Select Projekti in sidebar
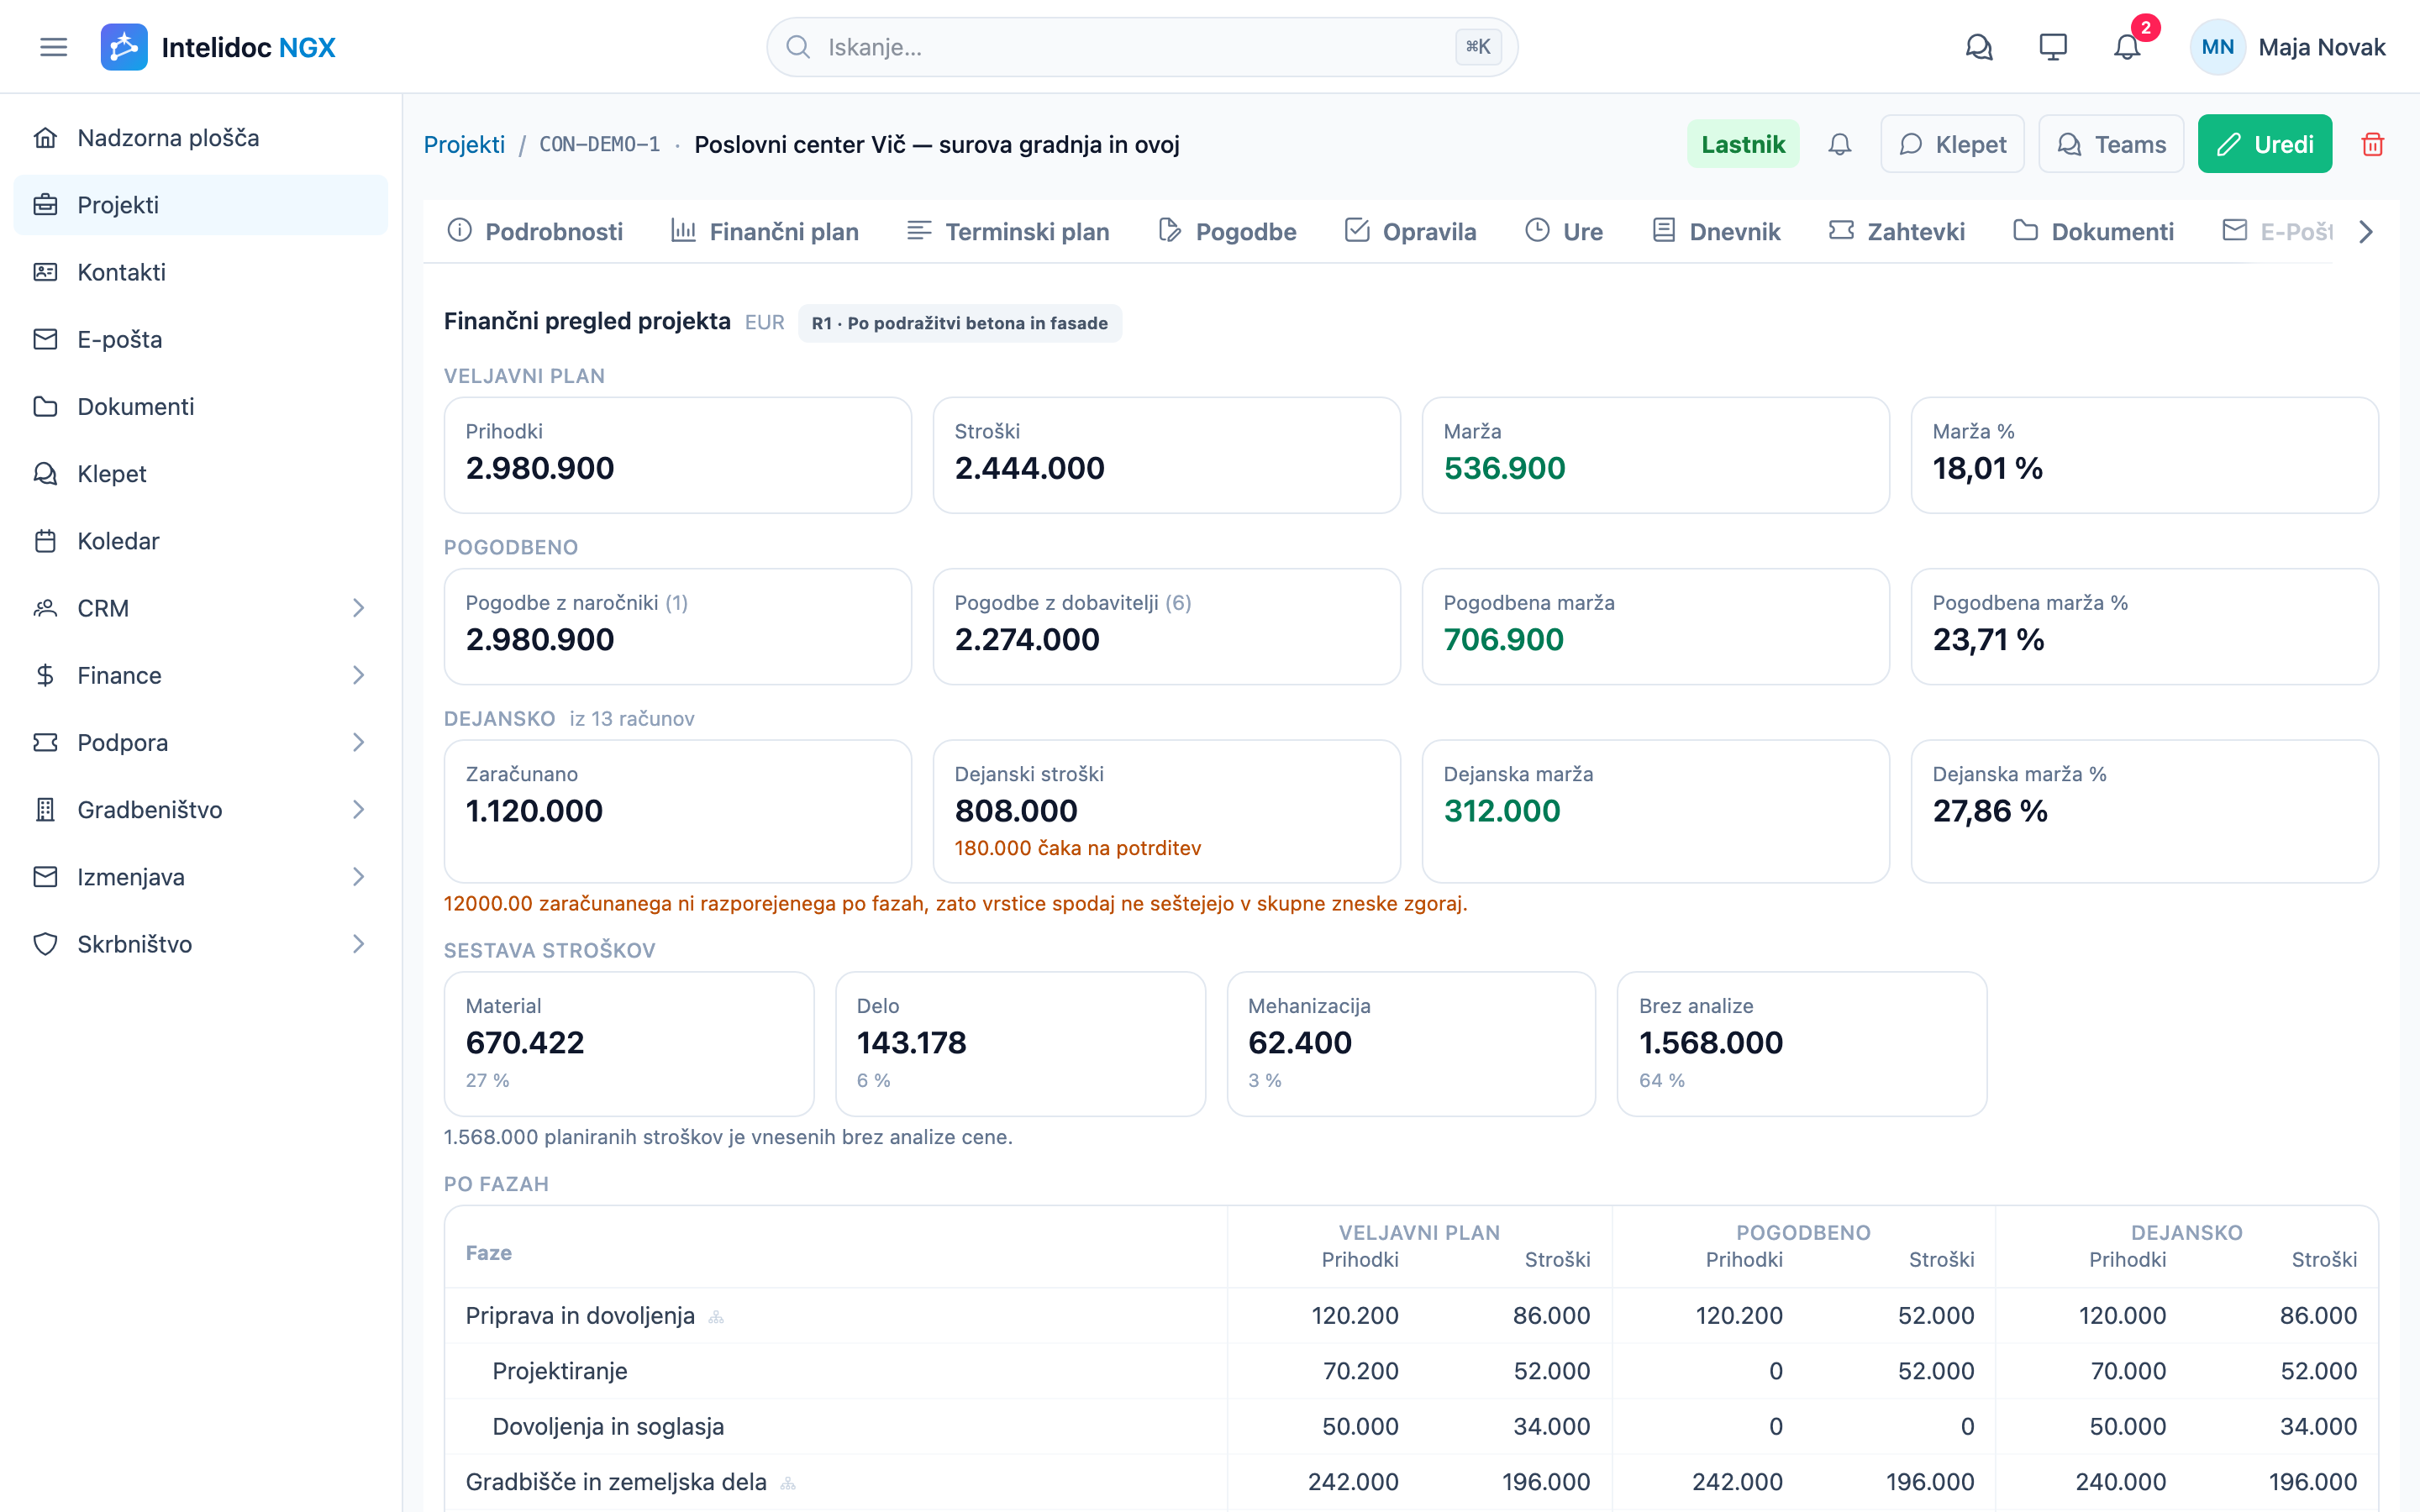The width and height of the screenshot is (2420, 1512). pyautogui.click(x=201, y=205)
